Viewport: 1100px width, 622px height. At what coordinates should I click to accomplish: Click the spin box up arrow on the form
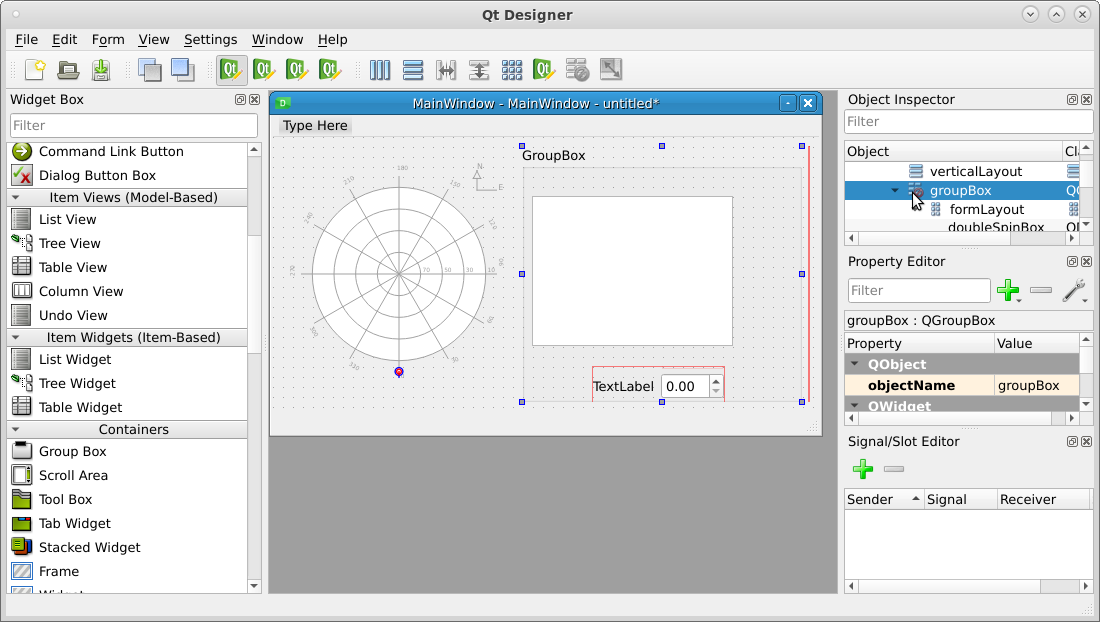click(715, 381)
